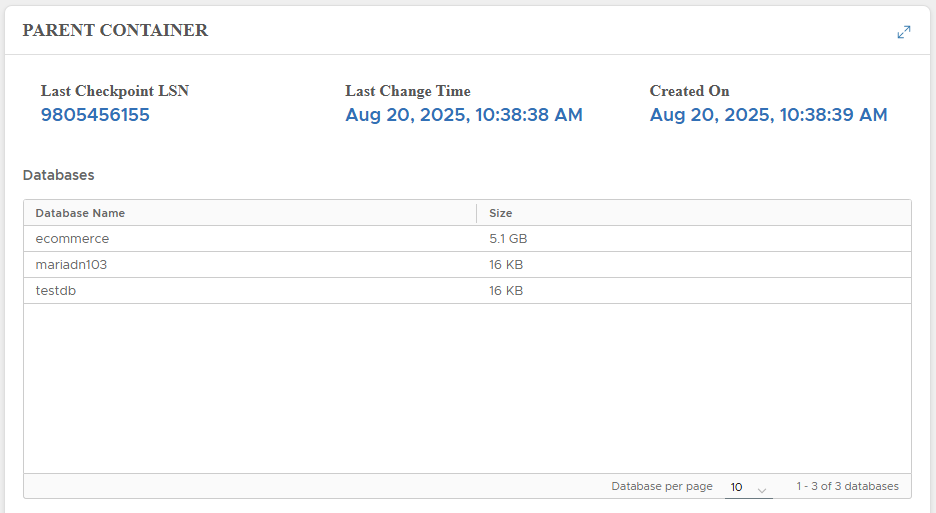
Task: Click the '1 - 3 of 3 databases' pagination text
Action: [x=847, y=486]
